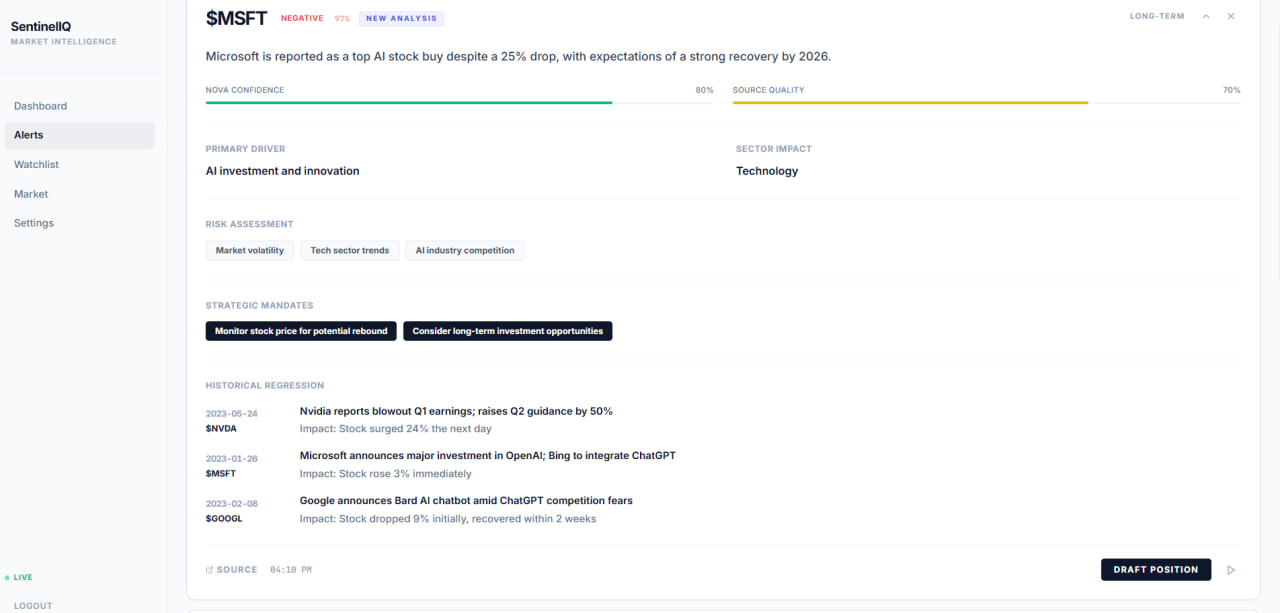
Task: Click the Microsoft top AI stock summary
Action: coord(518,56)
